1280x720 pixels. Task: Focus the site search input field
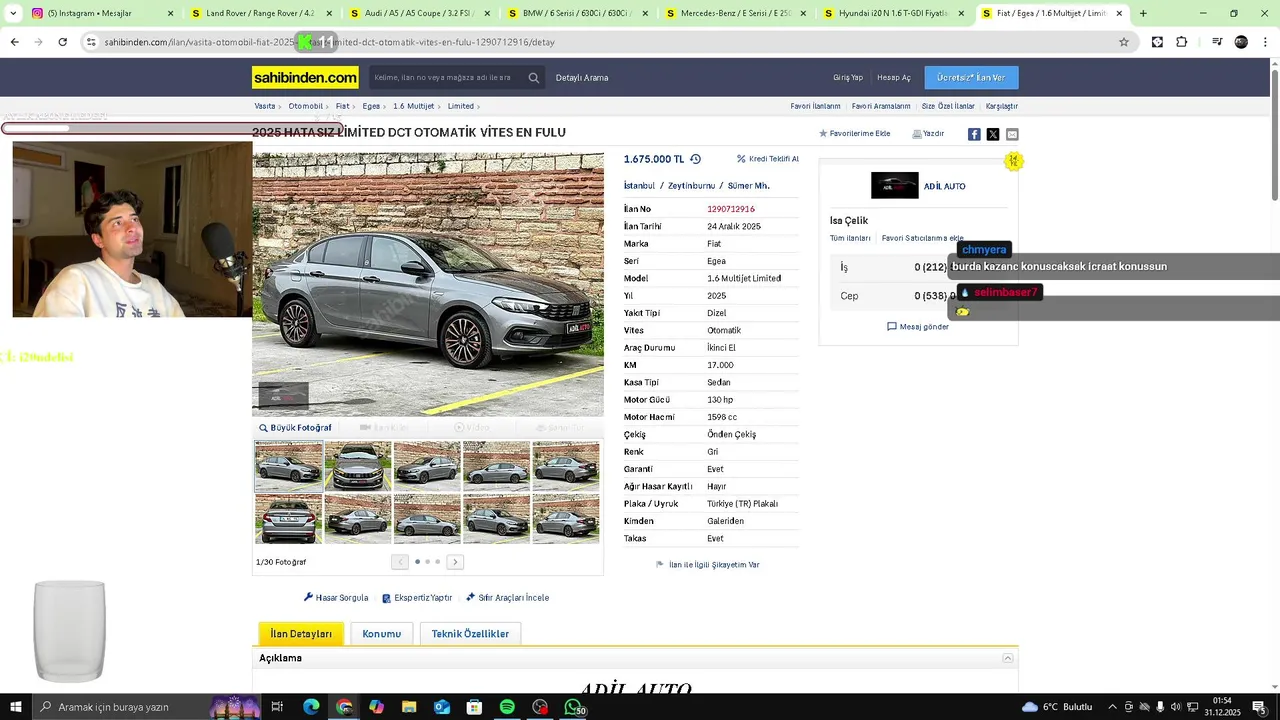pos(448,77)
